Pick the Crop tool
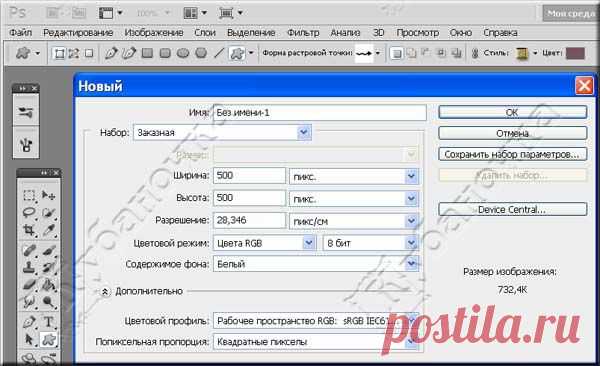The height and width of the screenshot is (366, 600). click(29, 230)
